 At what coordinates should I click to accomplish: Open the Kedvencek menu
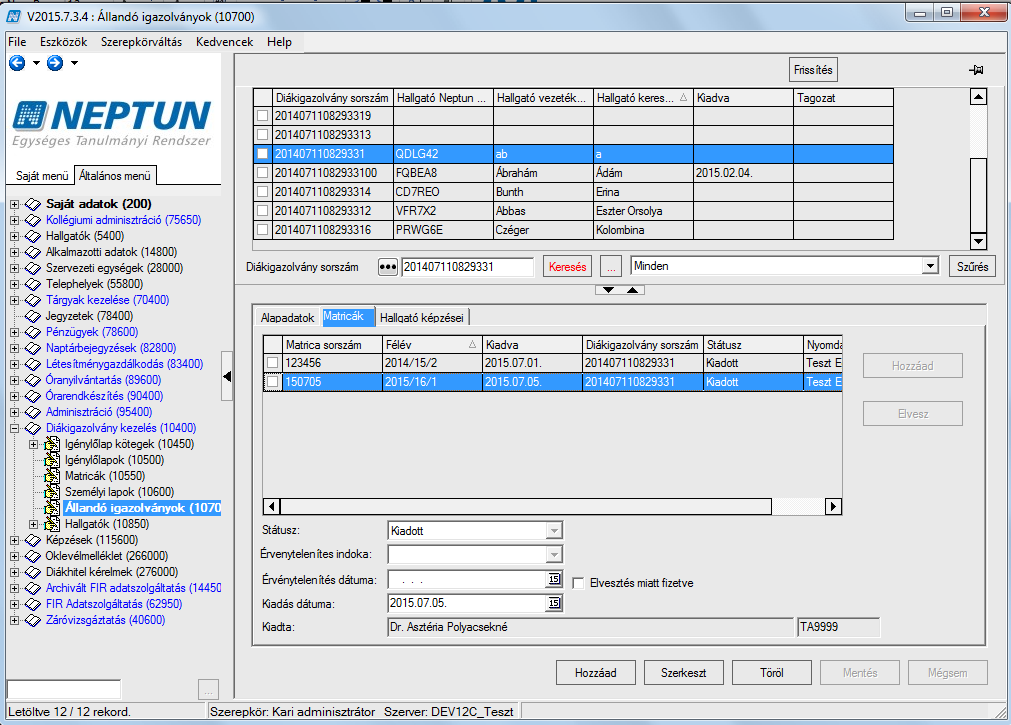pos(224,42)
